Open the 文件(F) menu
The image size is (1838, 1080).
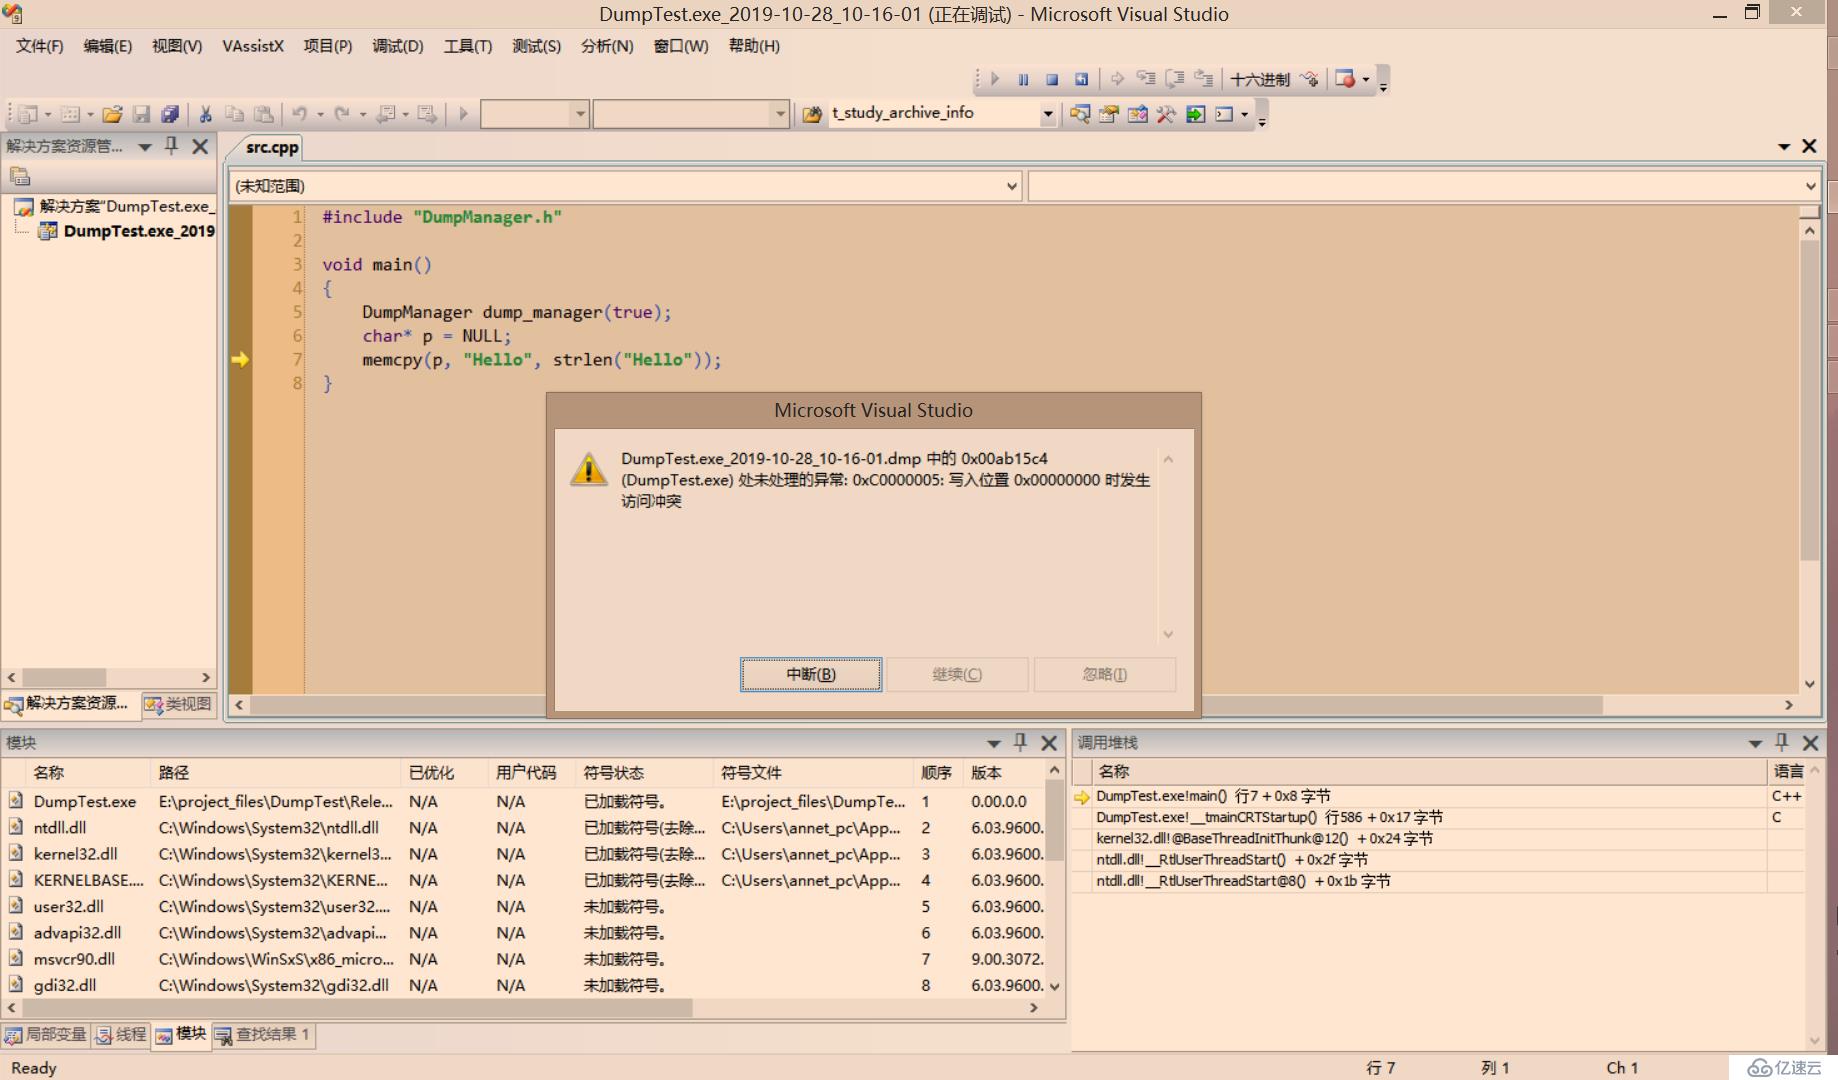39,46
